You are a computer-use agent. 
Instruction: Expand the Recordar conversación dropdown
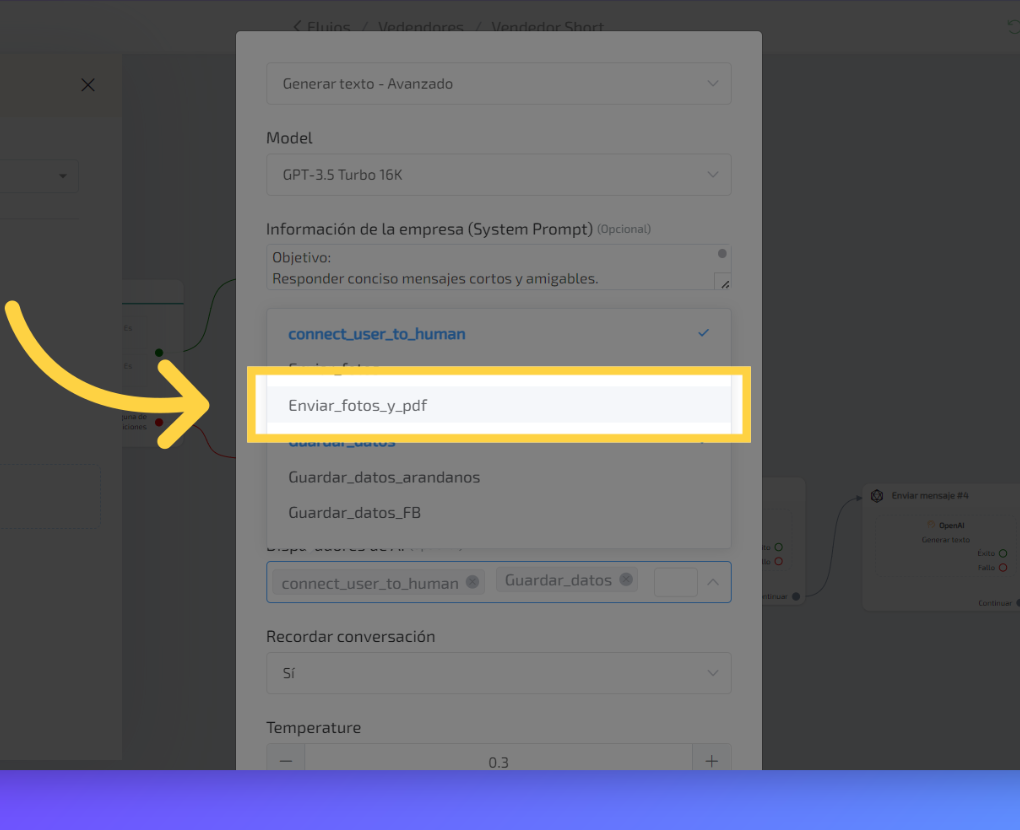(x=498, y=673)
